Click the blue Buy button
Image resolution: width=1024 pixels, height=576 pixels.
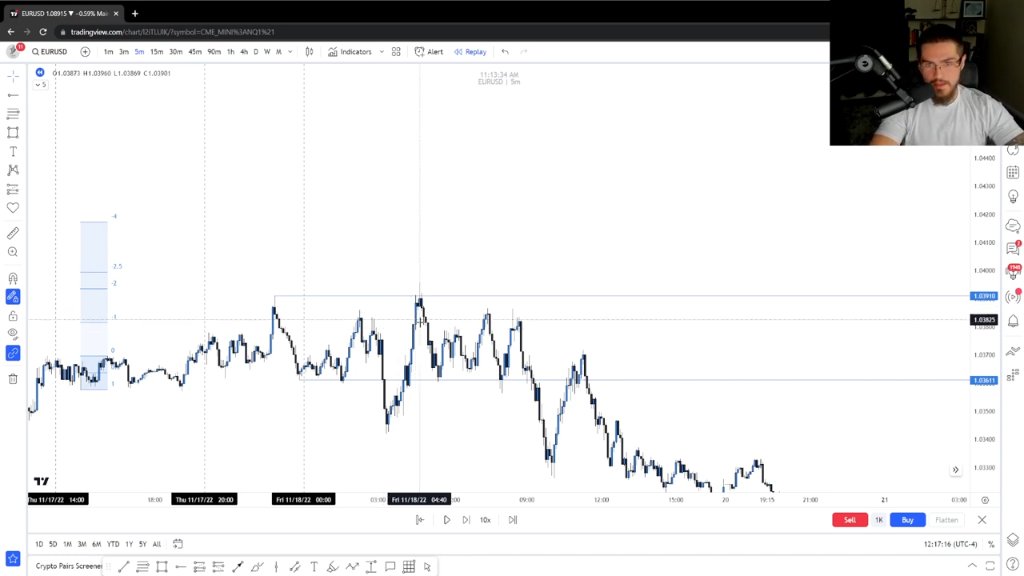tap(907, 520)
